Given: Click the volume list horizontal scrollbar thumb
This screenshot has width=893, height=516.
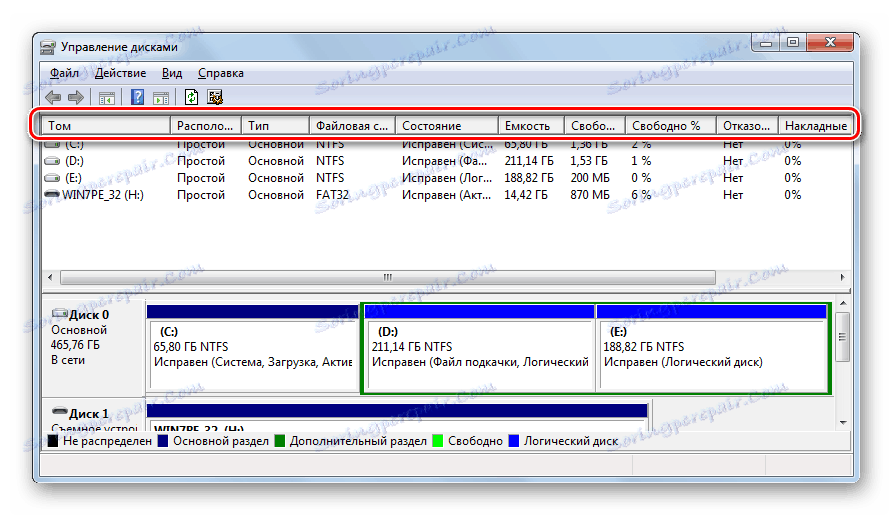Looking at the screenshot, I should click(x=388, y=277).
